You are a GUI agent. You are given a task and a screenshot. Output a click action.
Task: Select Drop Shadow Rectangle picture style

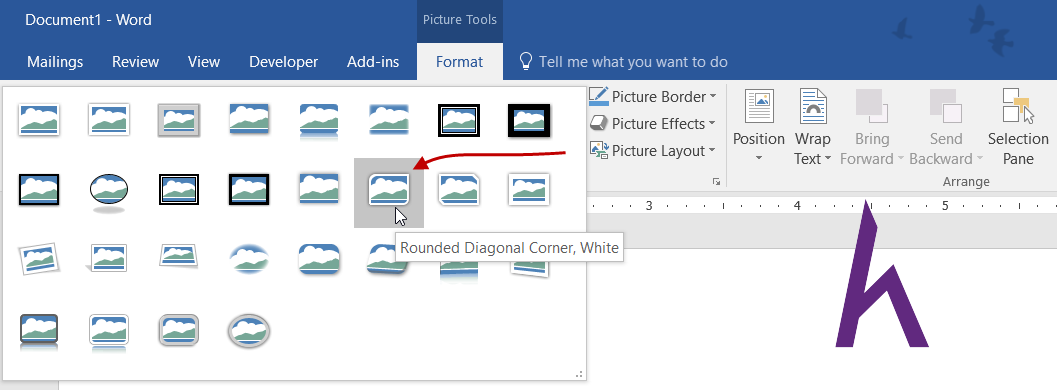point(249,120)
